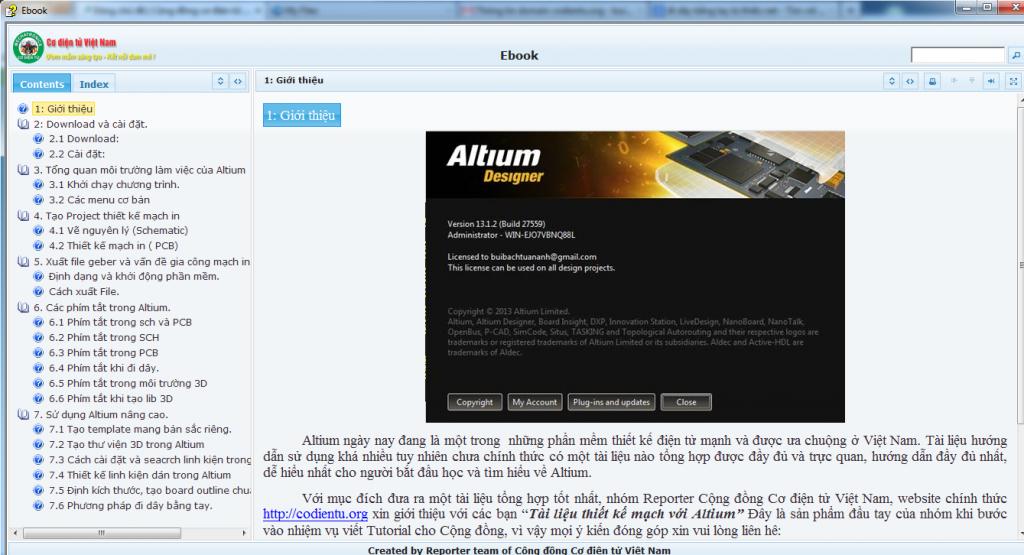
Task: Open topic Định dạng và khởi động phần mềm
Action: pos(134,276)
